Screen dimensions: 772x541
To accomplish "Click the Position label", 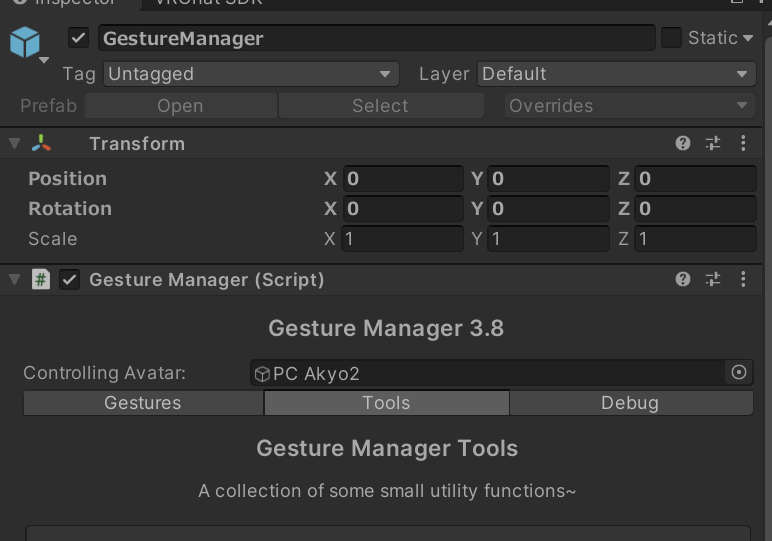I will tap(67, 178).
